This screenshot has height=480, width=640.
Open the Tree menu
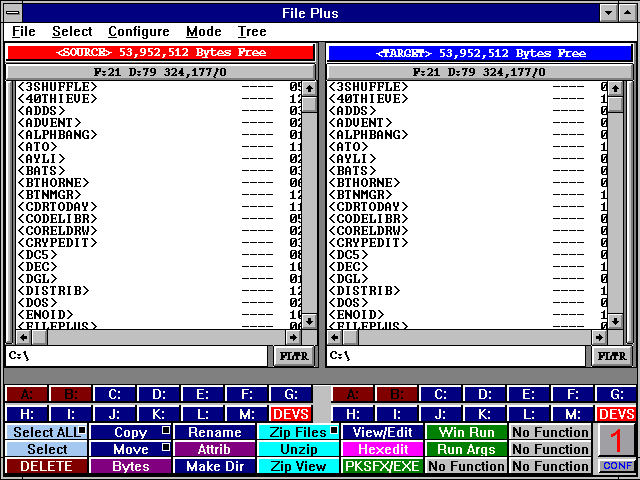tap(252, 32)
